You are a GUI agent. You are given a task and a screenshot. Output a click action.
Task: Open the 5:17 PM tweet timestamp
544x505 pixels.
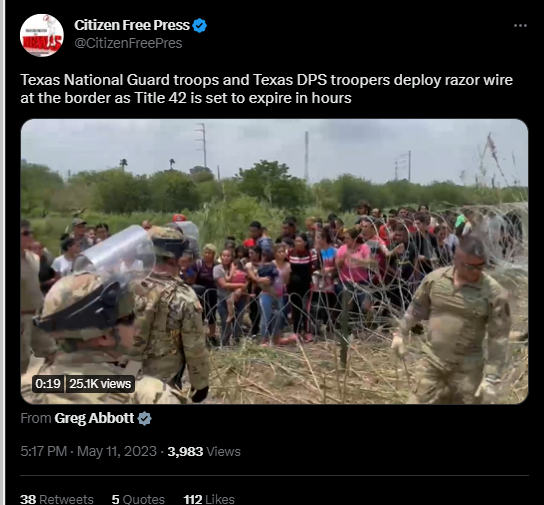(x=43, y=451)
